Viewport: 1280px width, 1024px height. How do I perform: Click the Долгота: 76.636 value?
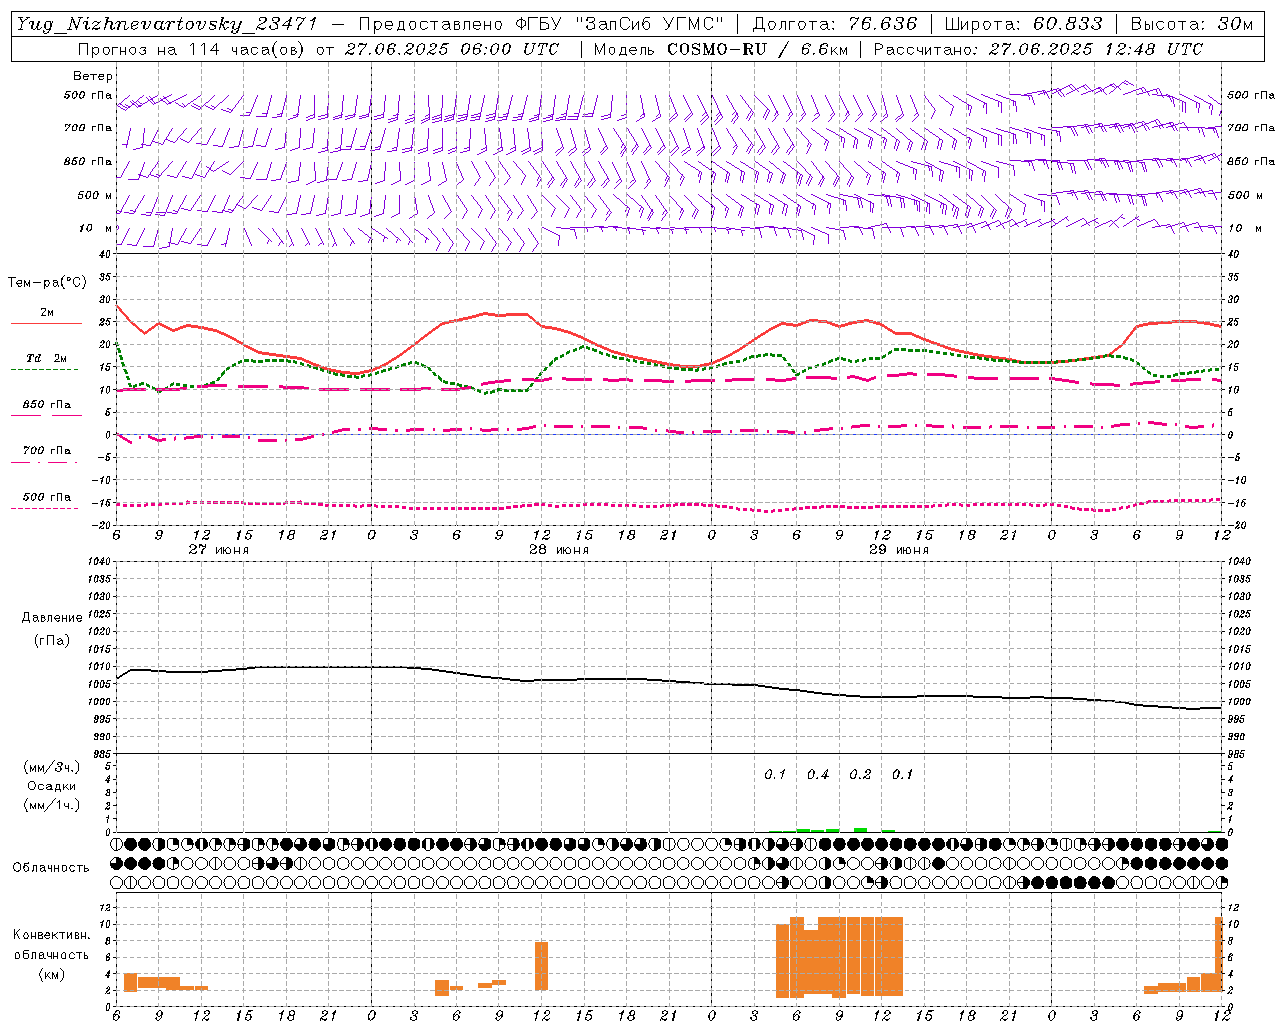coord(834,24)
